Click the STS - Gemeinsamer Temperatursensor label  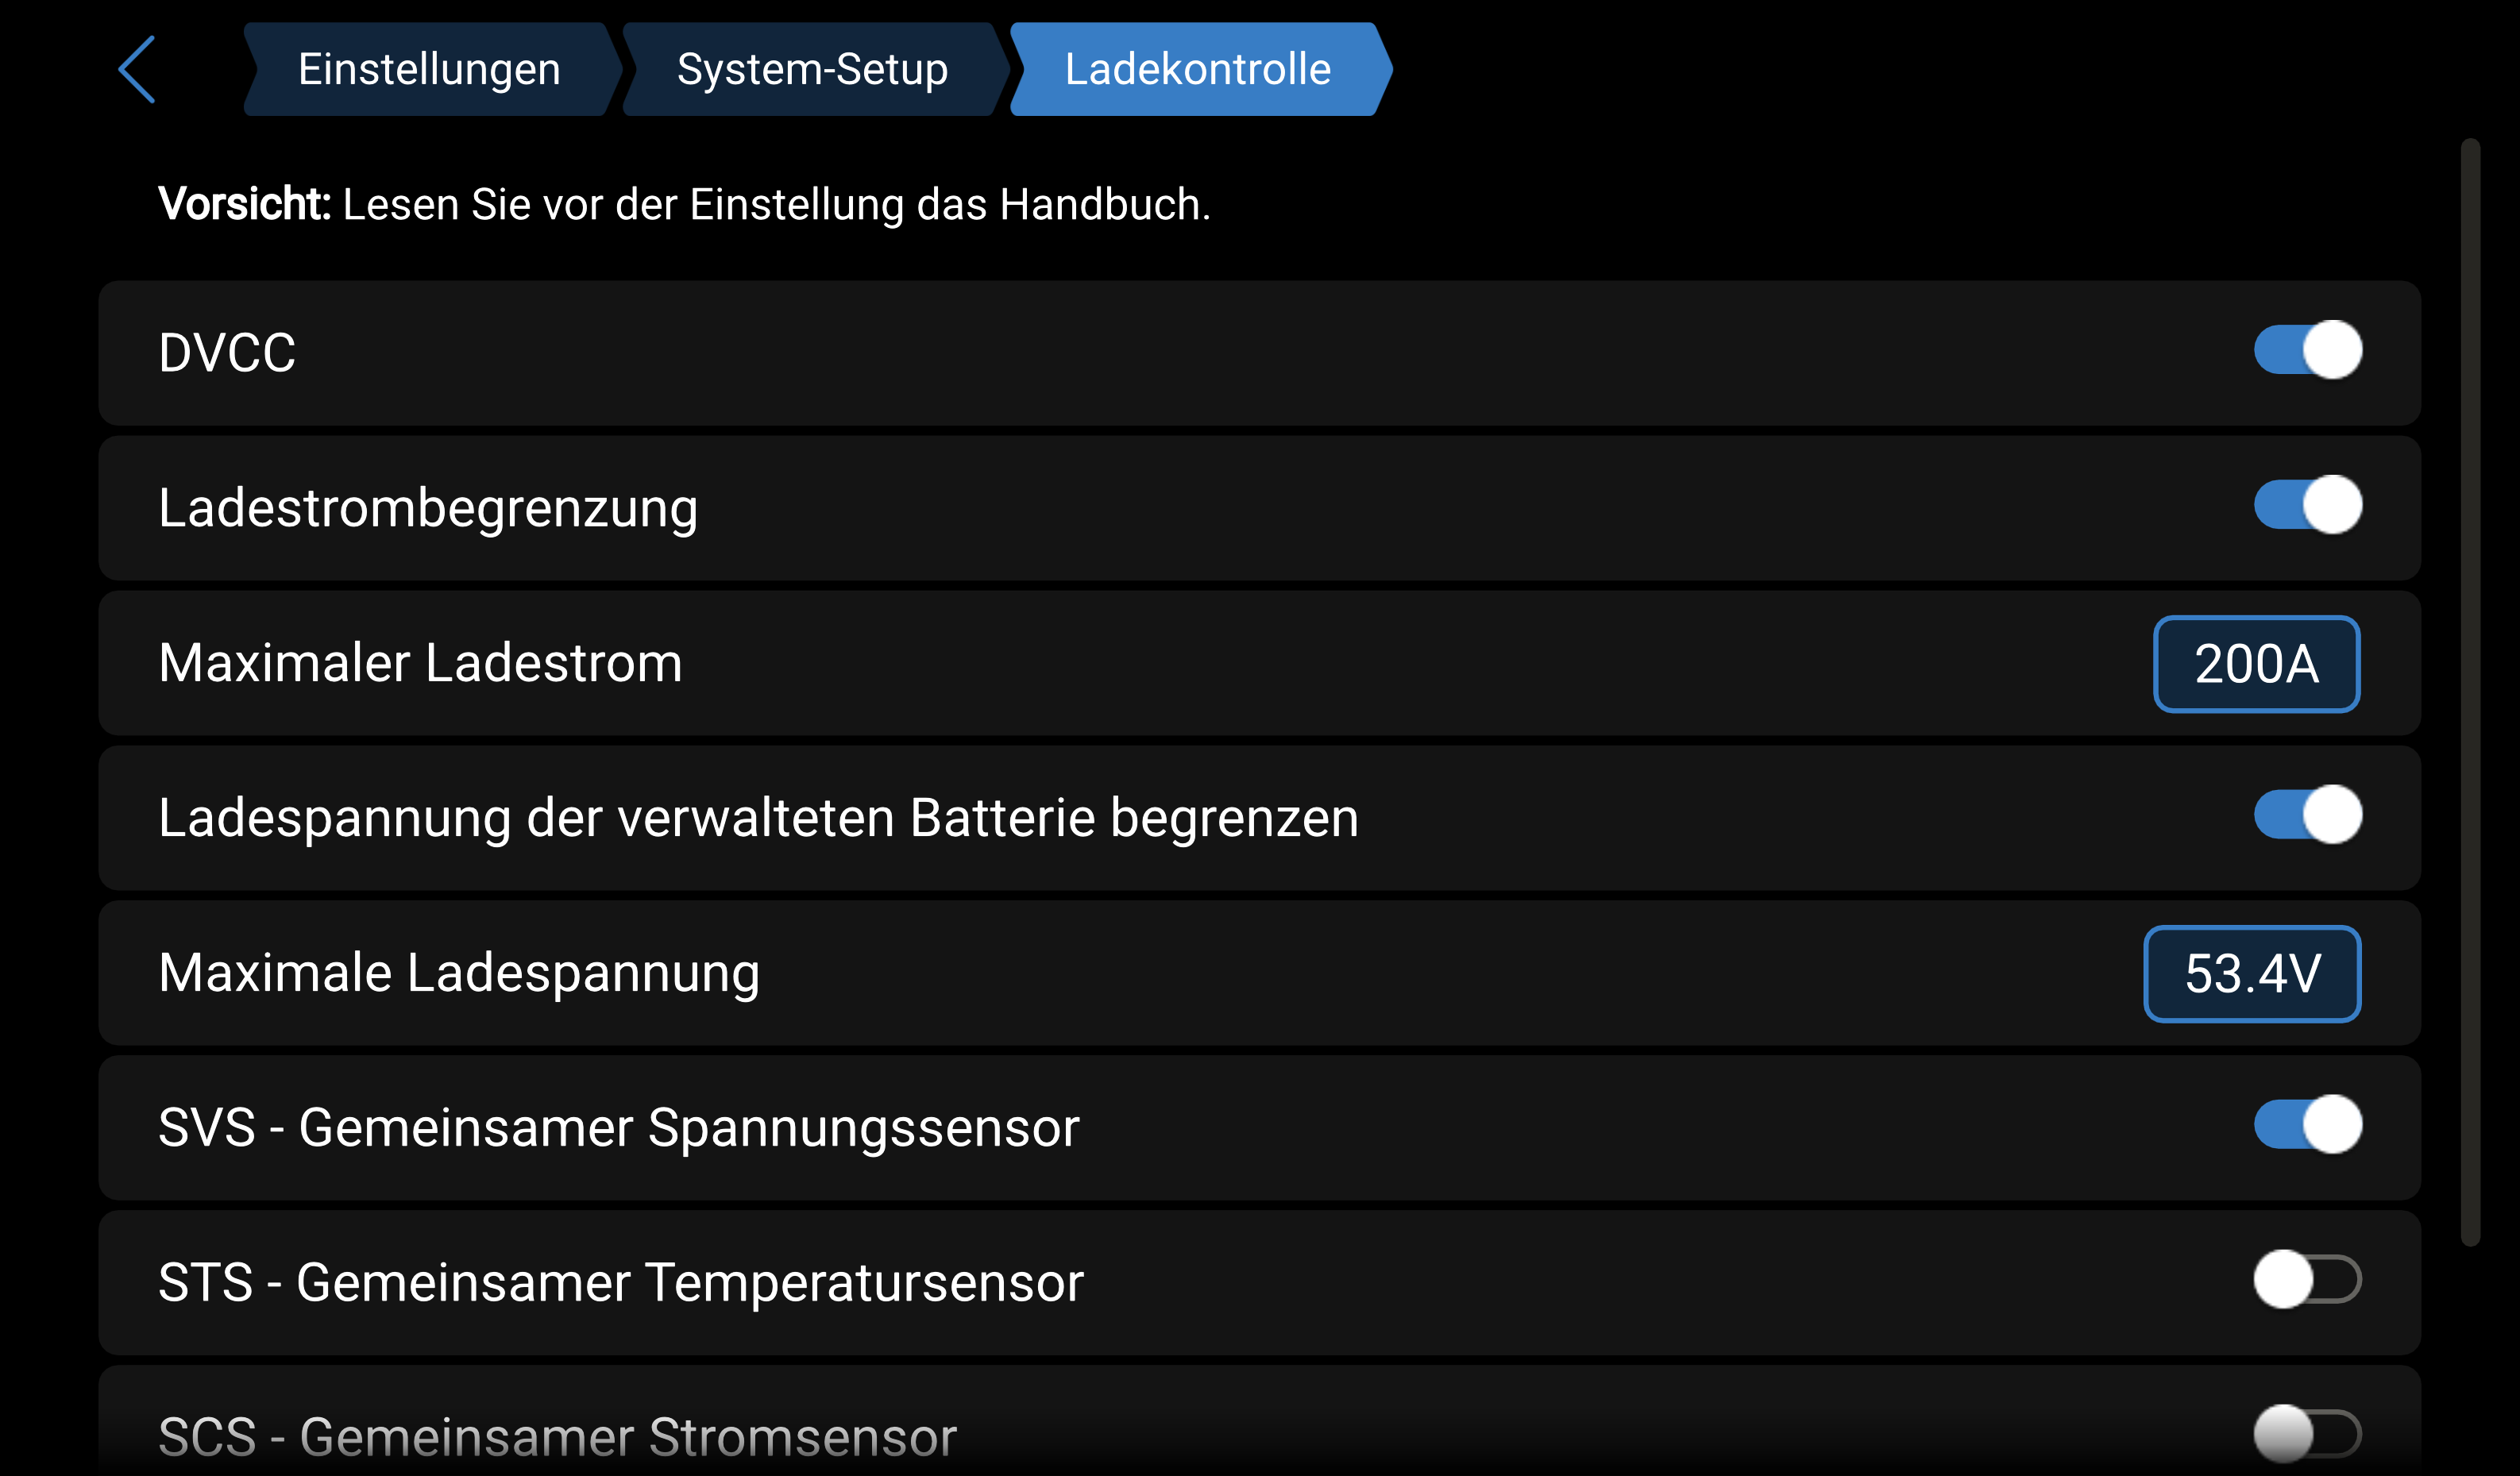coord(621,1283)
